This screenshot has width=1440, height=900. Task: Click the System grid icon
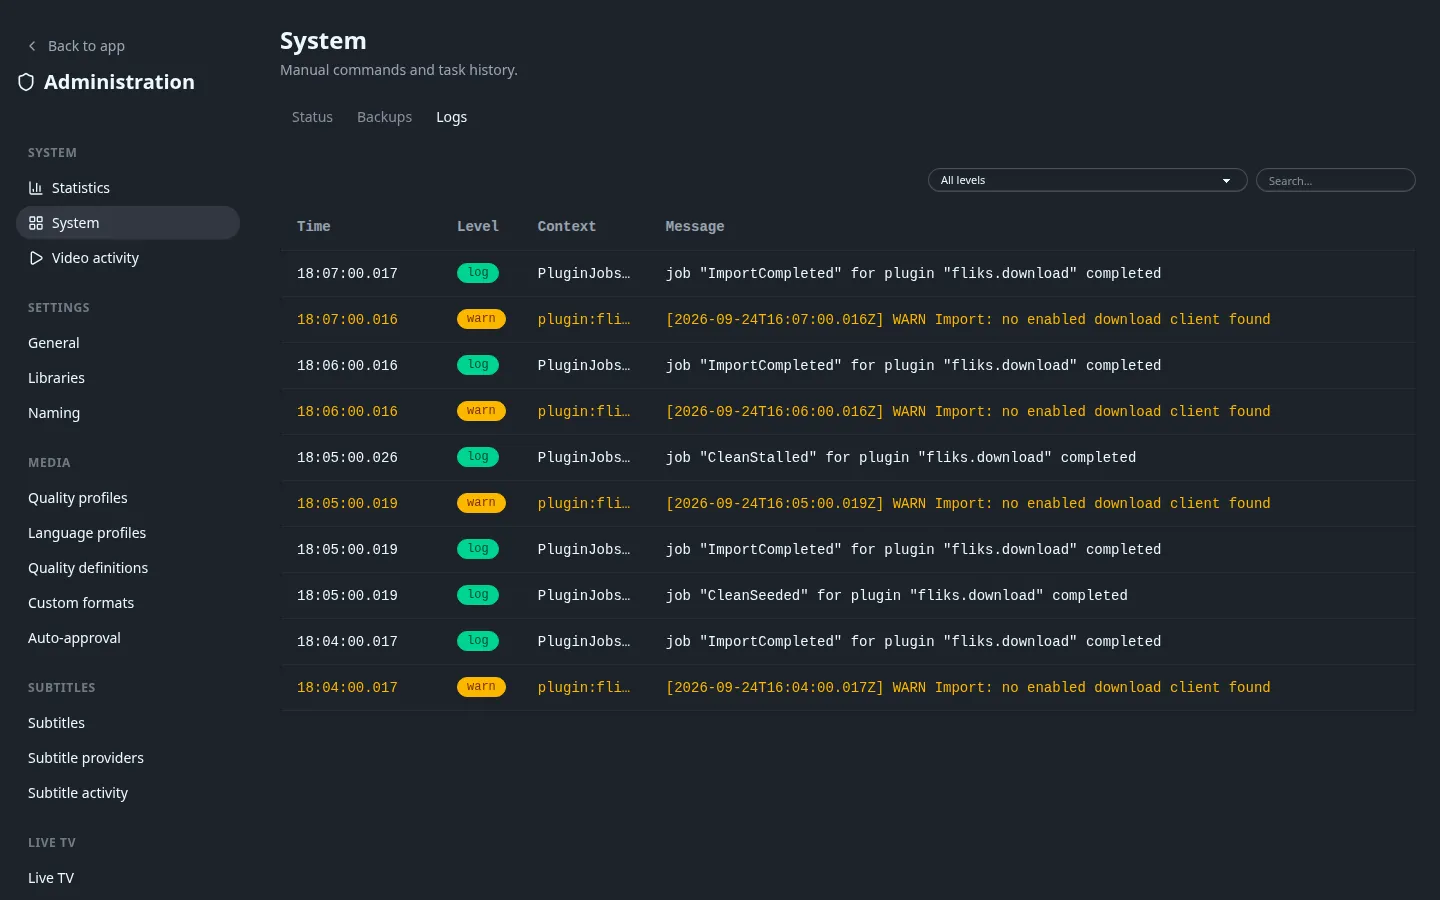36,223
